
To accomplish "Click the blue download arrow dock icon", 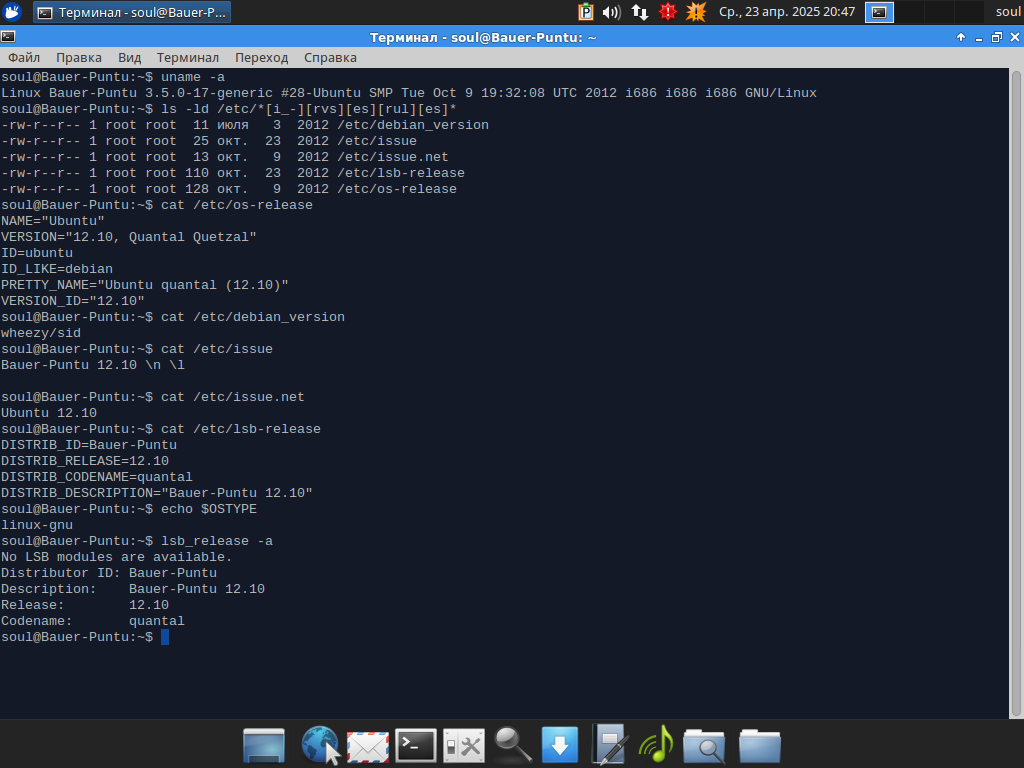I will point(560,745).
